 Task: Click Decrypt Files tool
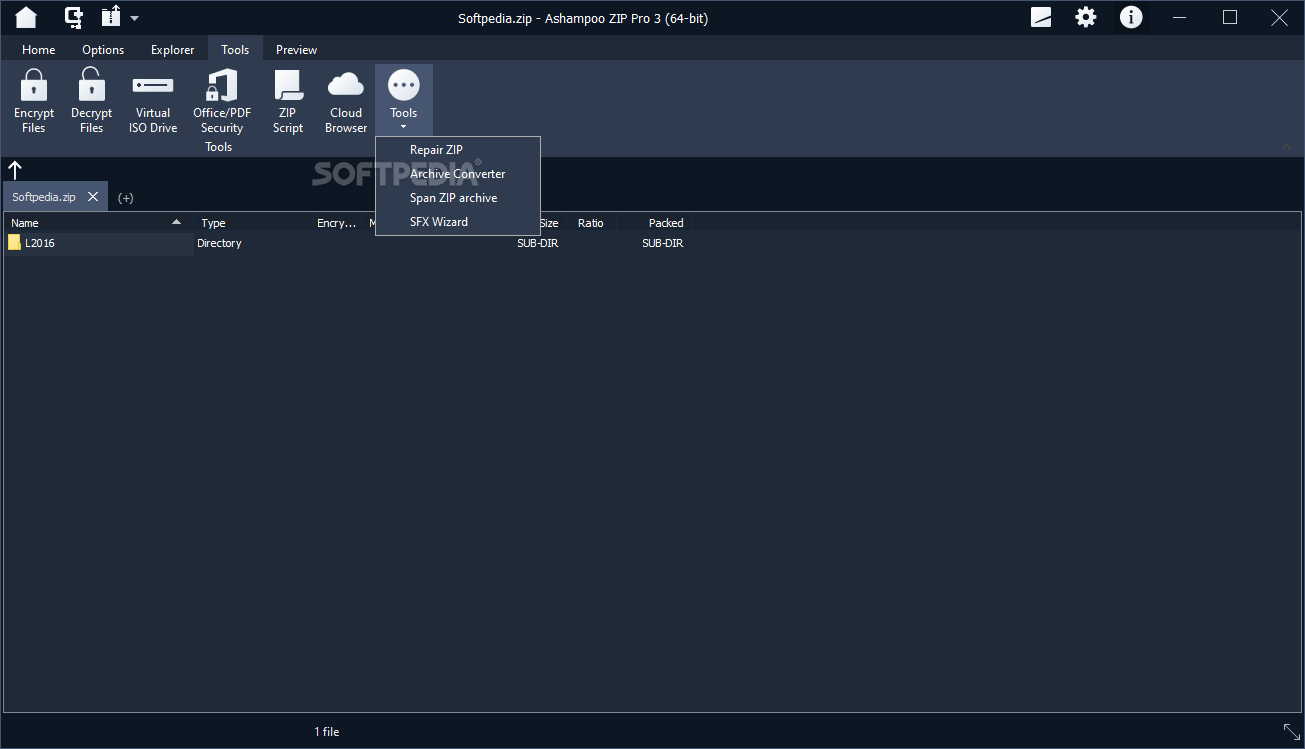(x=91, y=100)
